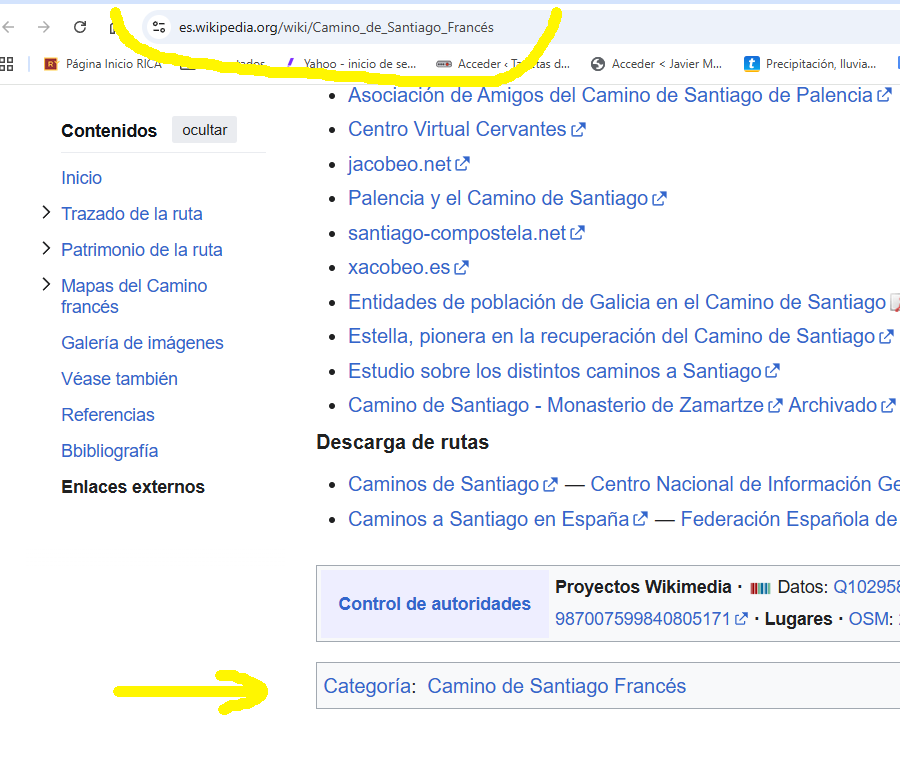This screenshot has height=760, width=900.
Task: Open the Yahoo bookmark
Action: [350, 64]
